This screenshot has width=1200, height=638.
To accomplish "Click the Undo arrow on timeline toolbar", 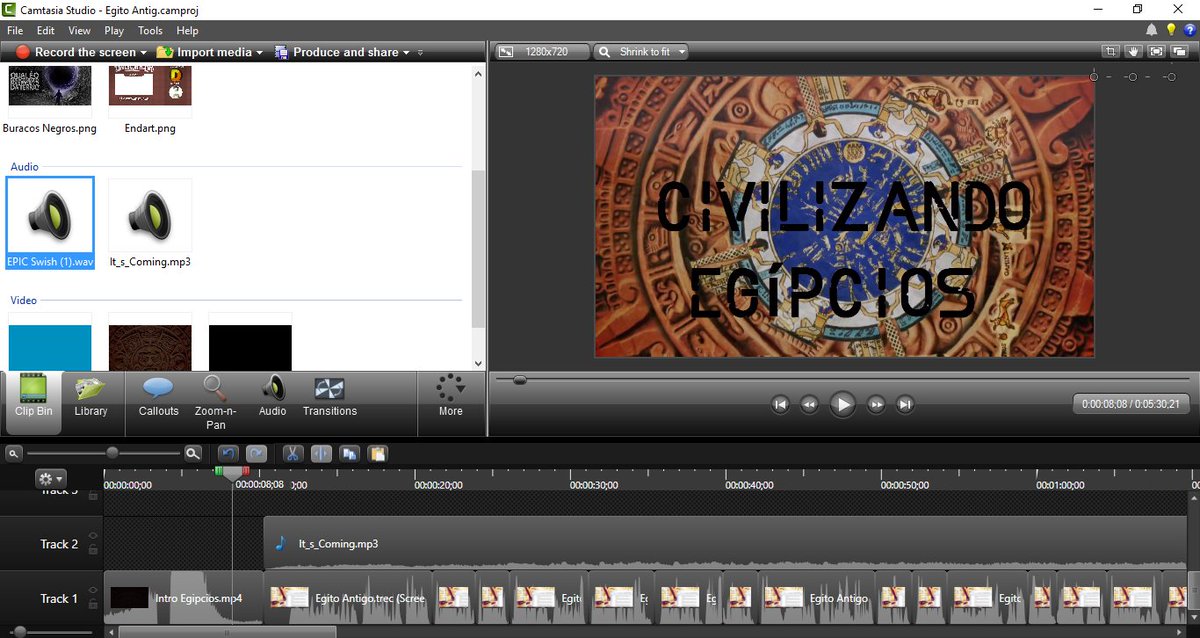I will [x=228, y=453].
